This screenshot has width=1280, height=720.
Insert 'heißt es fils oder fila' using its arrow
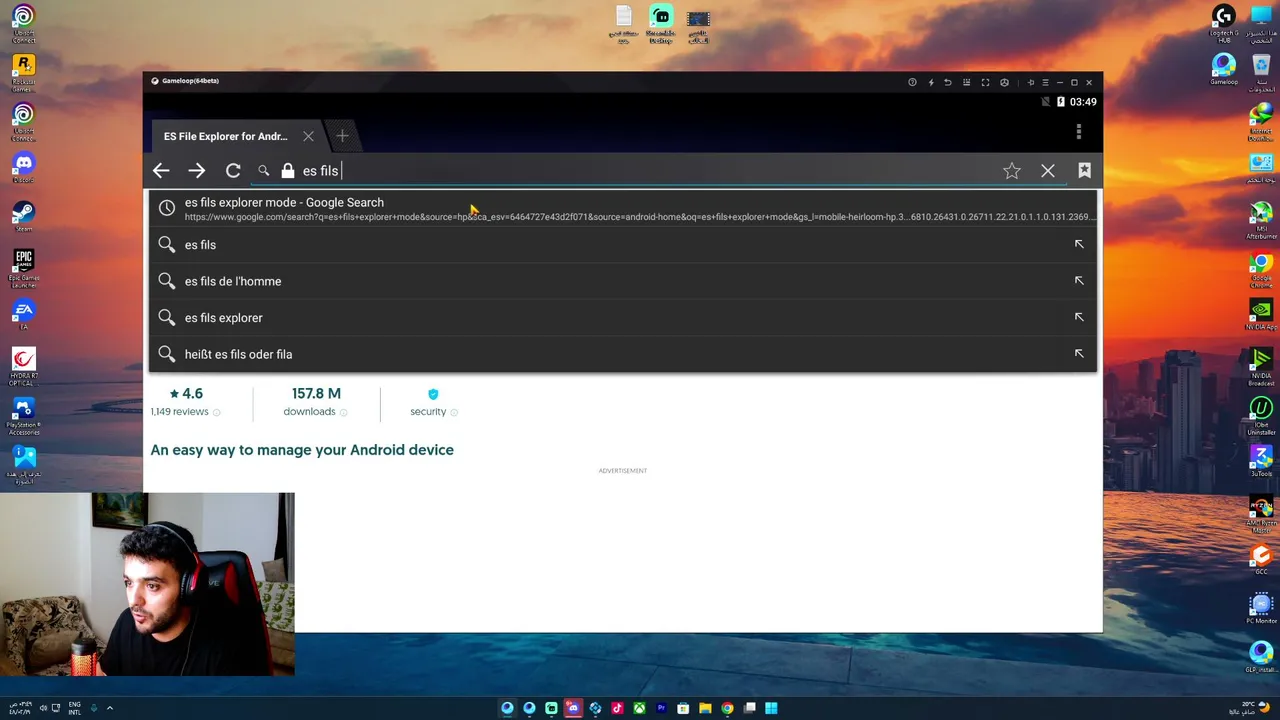pos(1079,353)
